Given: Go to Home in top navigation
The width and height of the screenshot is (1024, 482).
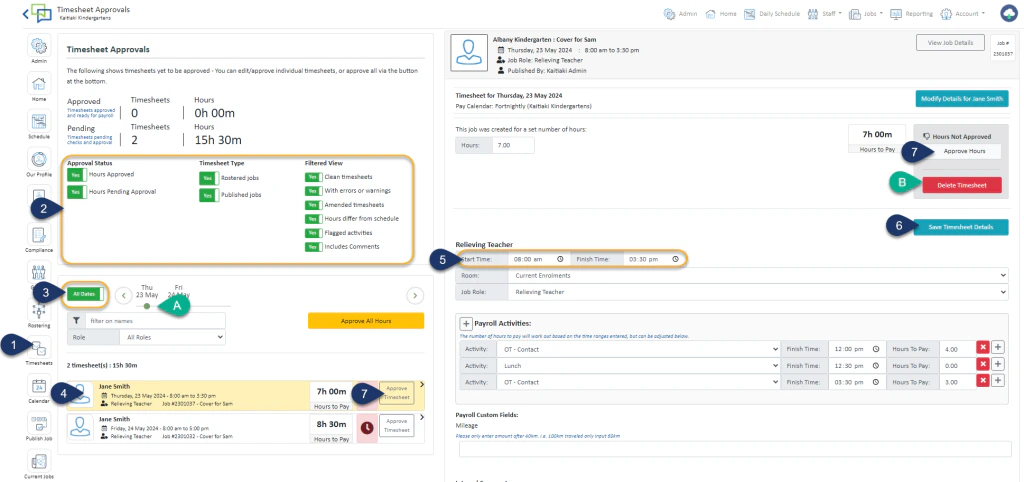Looking at the screenshot, I should click(721, 13).
